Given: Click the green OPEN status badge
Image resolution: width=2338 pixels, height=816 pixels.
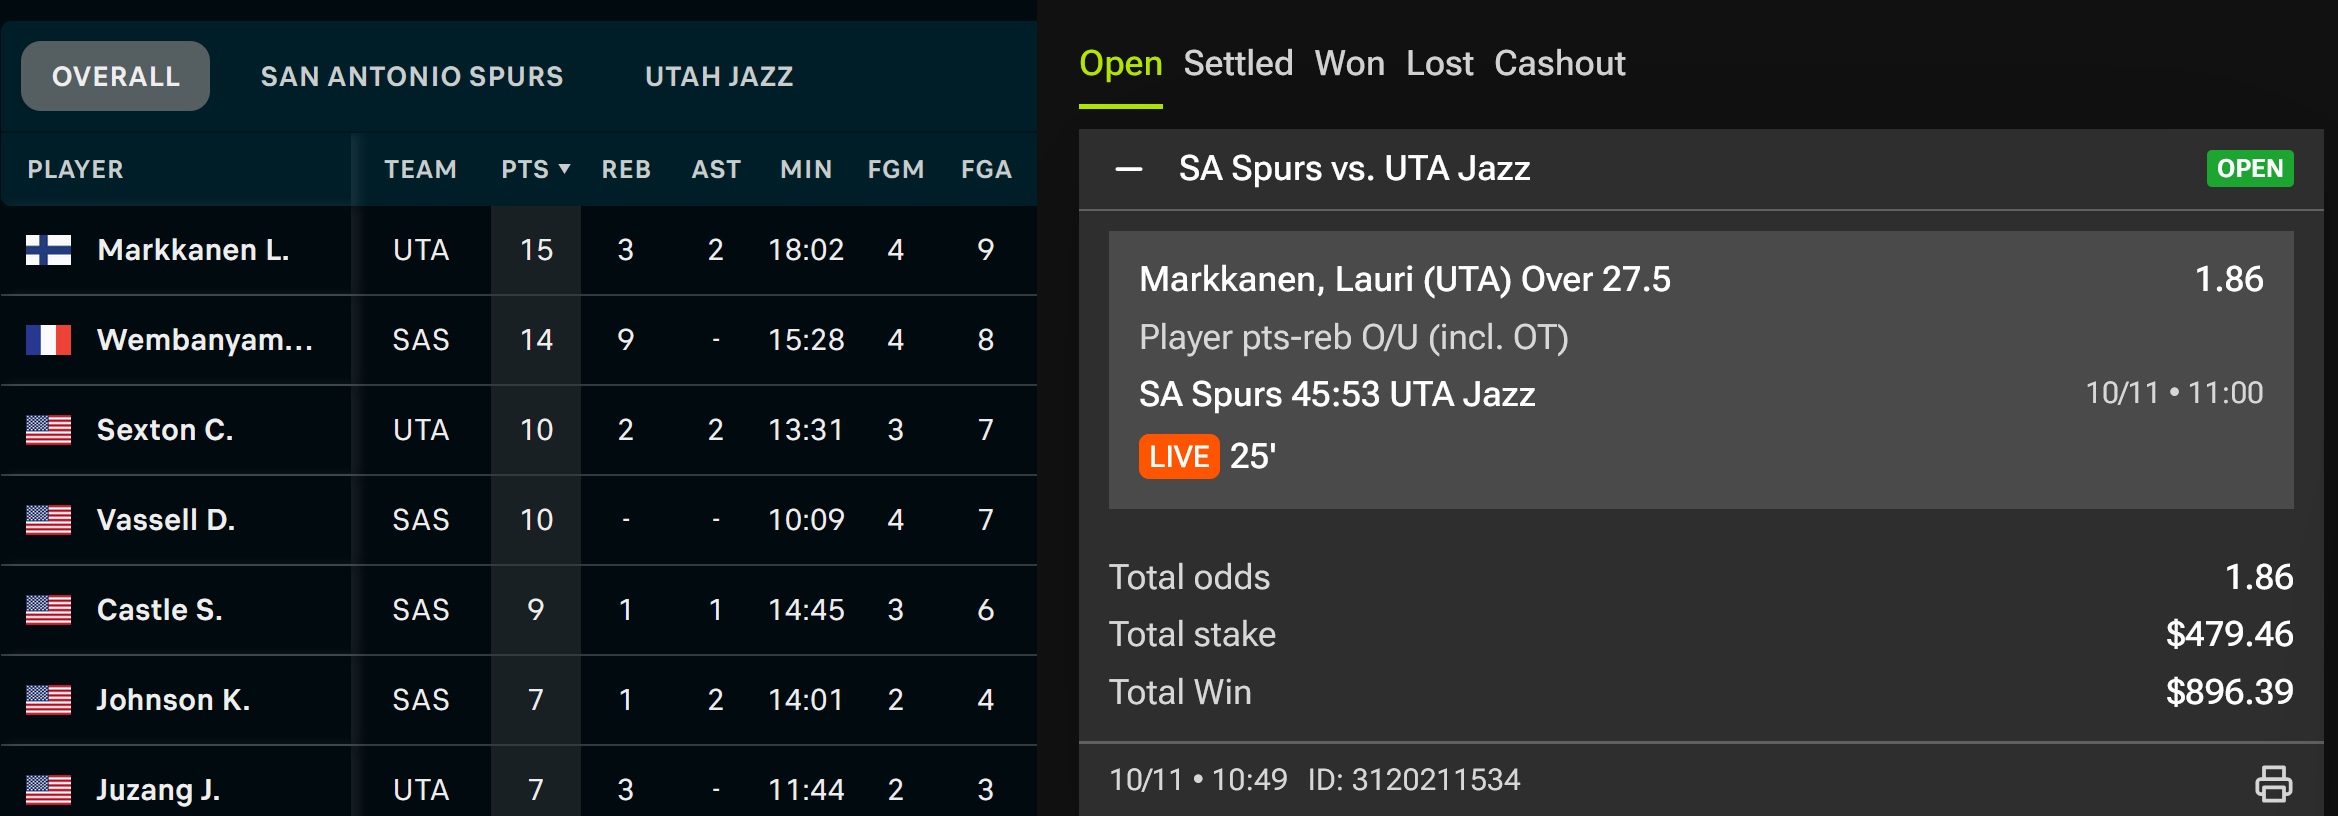Looking at the screenshot, I should 2249,169.
